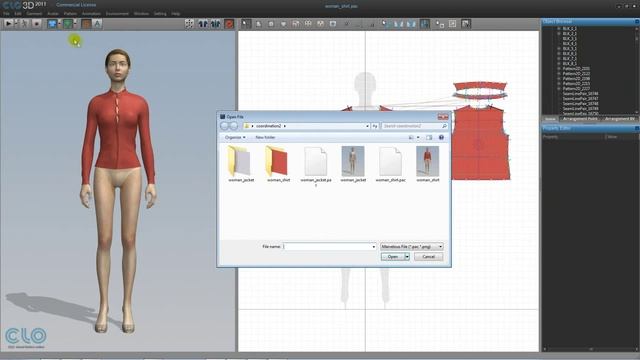Viewport: 640px width, 360px height.
Task: Open the green shirt icon dropdown arrow
Action: tap(75, 24)
